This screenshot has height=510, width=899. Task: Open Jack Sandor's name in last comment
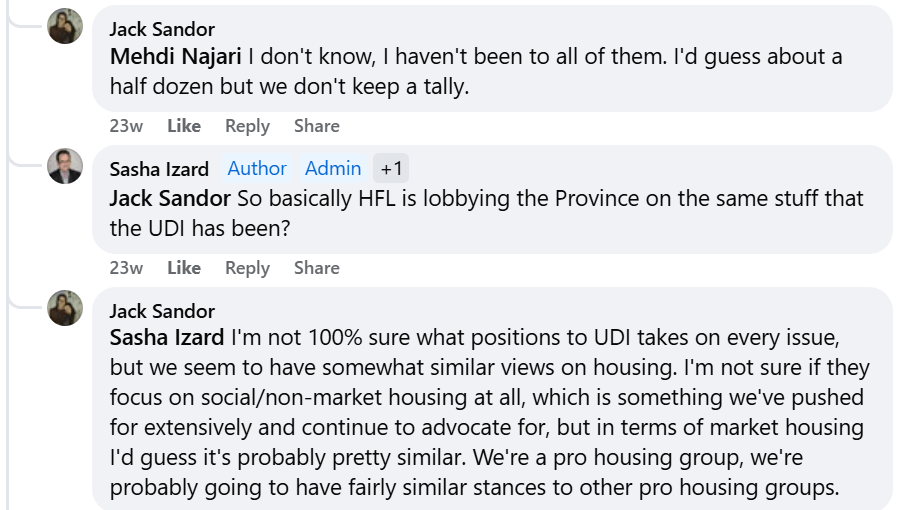[162, 311]
